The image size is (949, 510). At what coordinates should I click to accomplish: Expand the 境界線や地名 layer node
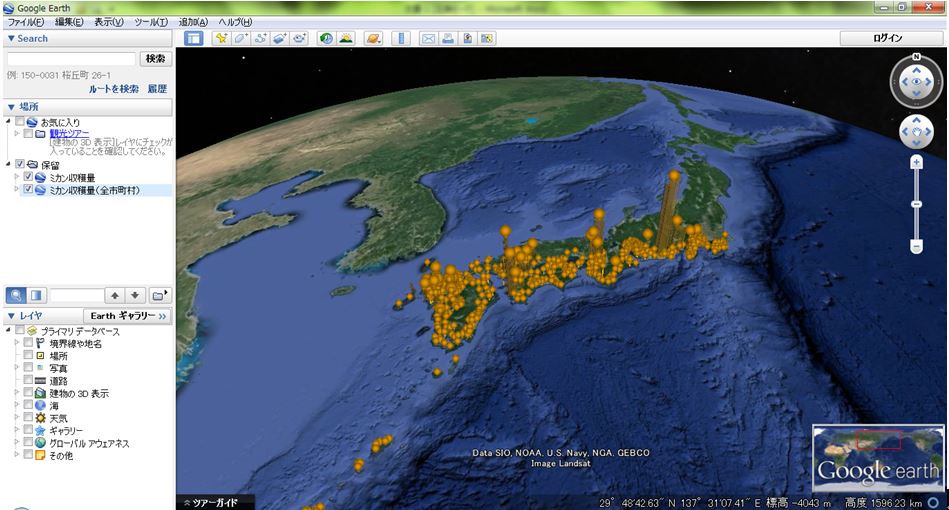(17, 342)
